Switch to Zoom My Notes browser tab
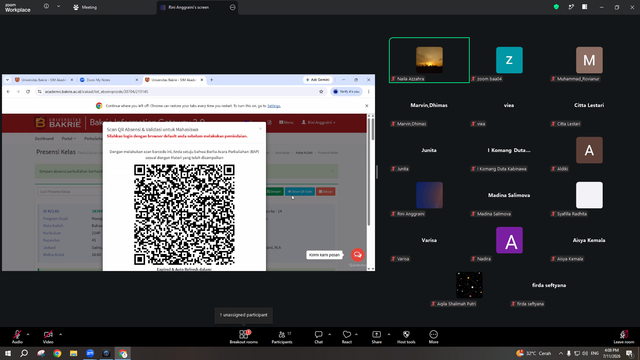Viewport: 640px width, 360px height. click(x=109, y=80)
